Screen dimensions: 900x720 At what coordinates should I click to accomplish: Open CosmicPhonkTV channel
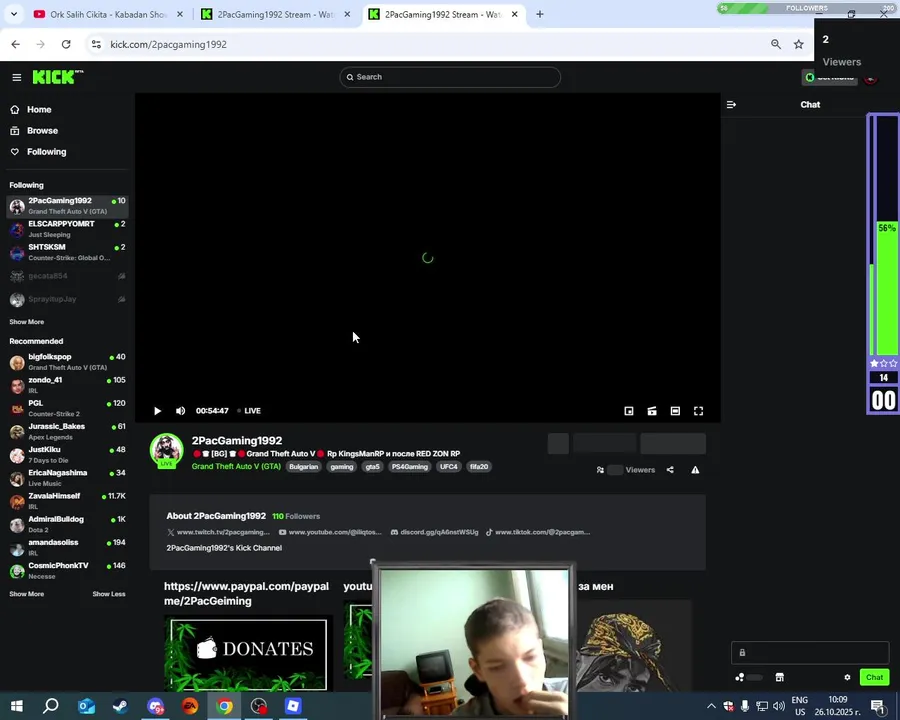pyautogui.click(x=67, y=571)
